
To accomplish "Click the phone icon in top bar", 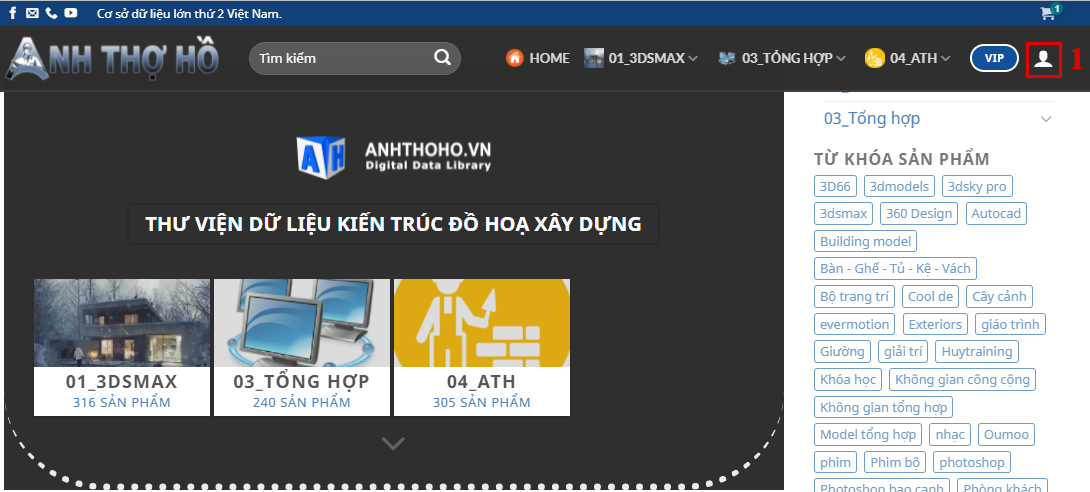I will point(51,13).
